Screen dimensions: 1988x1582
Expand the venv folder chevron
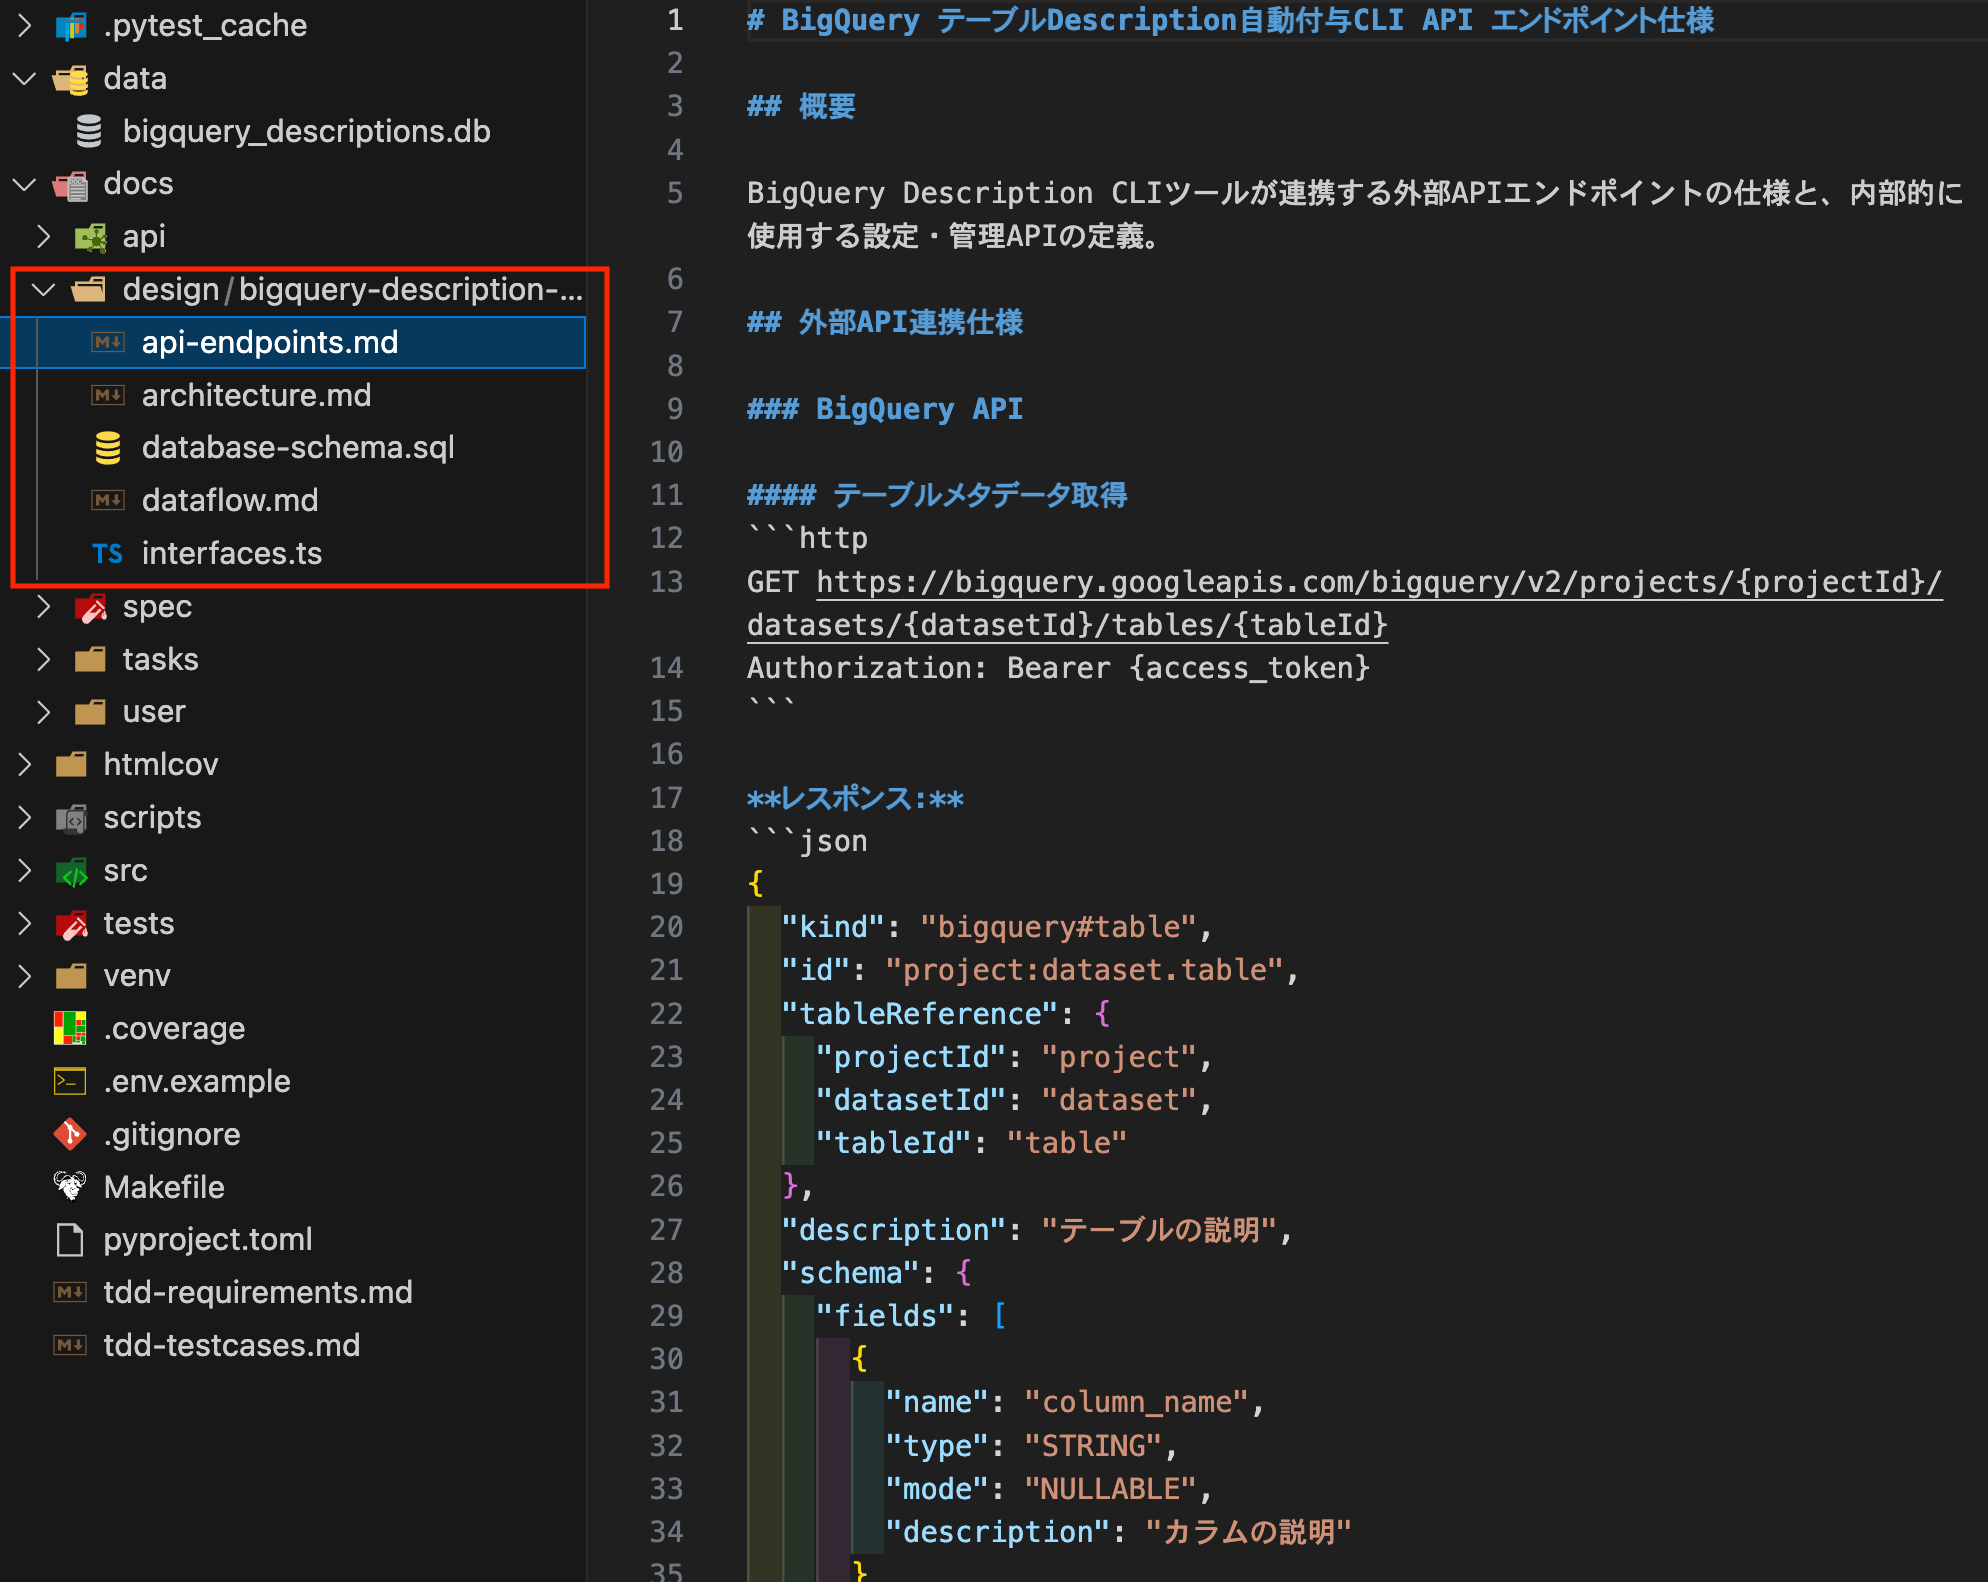click(x=25, y=976)
